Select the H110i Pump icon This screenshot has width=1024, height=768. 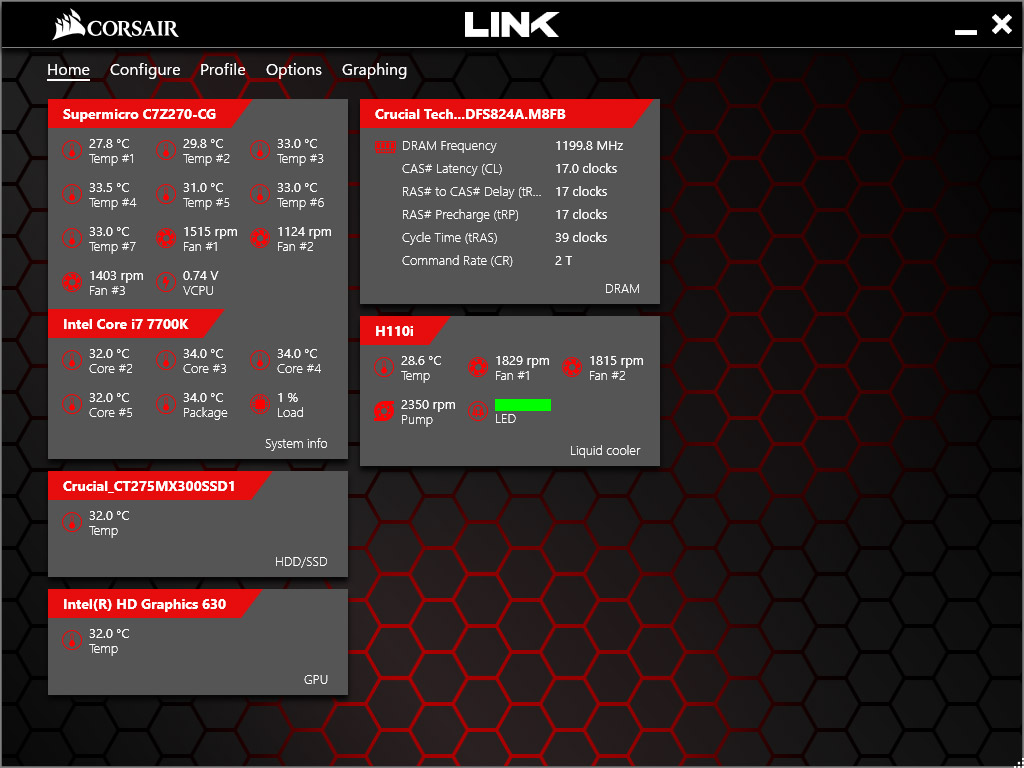pyautogui.click(x=383, y=412)
